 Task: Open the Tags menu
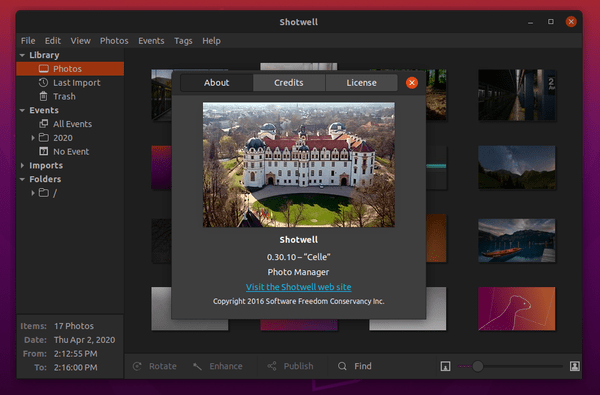point(183,41)
